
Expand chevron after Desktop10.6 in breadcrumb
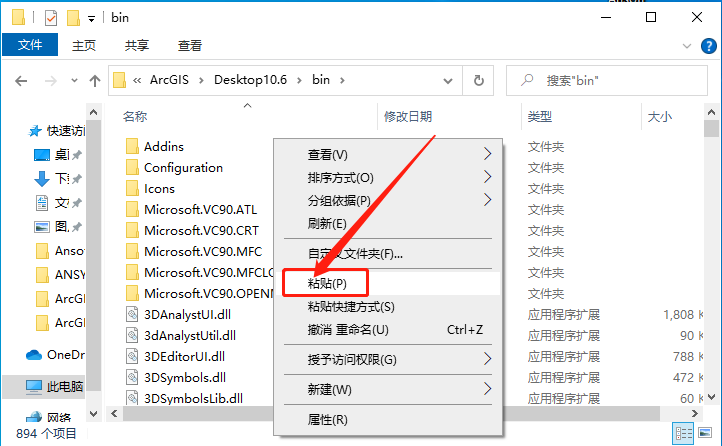click(299, 81)
